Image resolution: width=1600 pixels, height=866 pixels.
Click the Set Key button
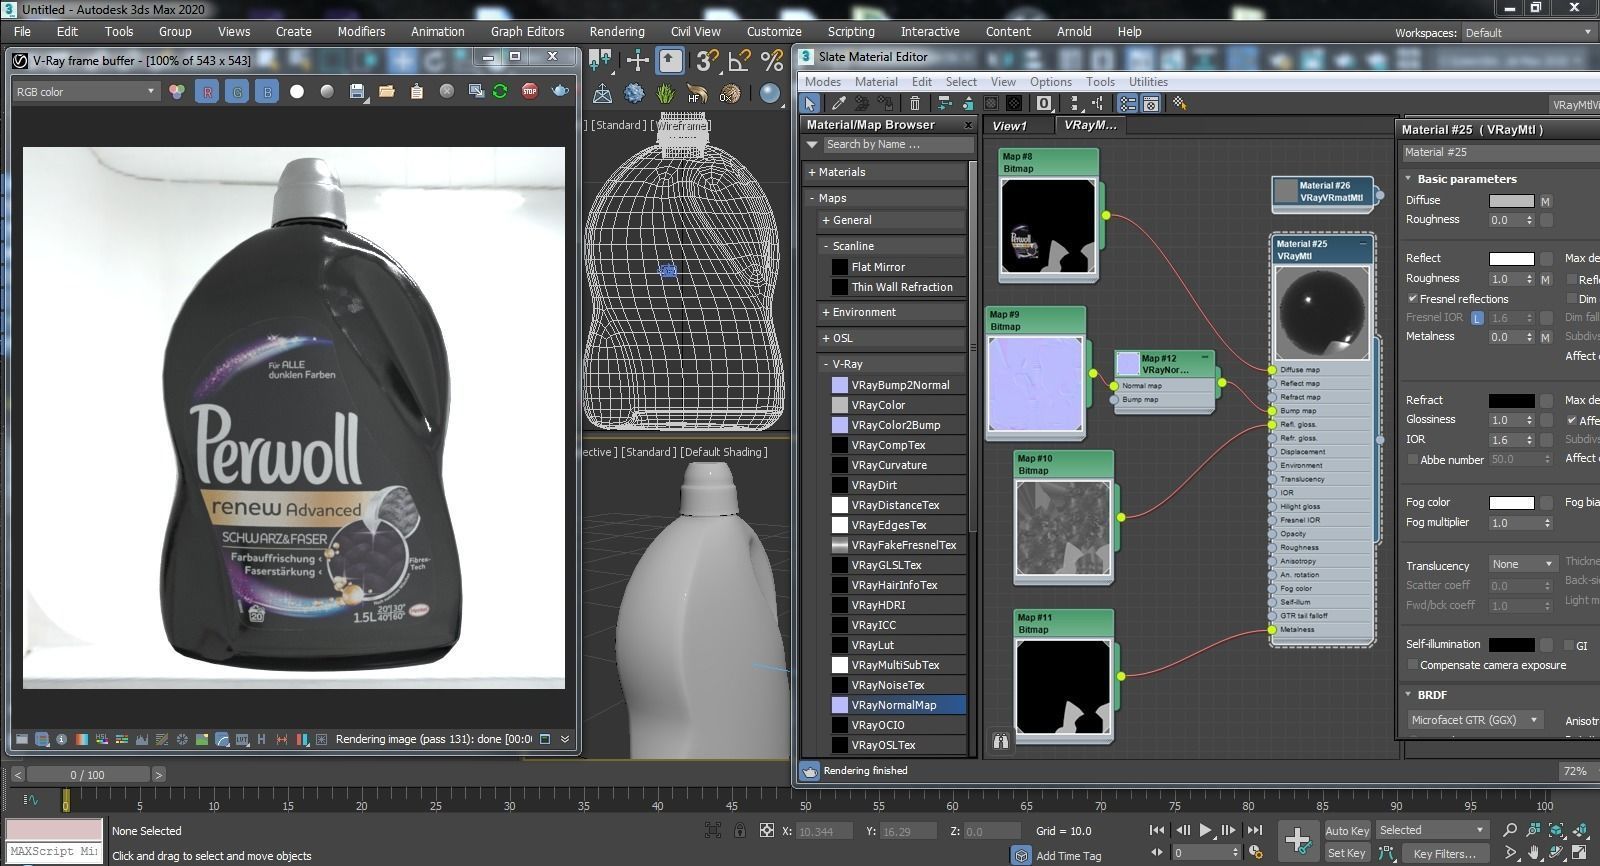(1346, 853)
